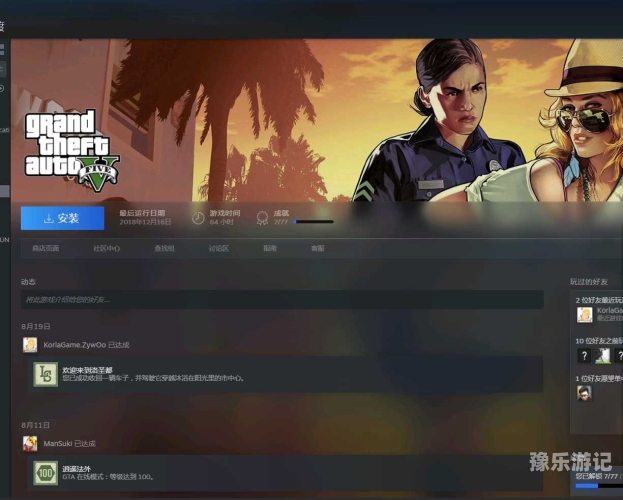
Task: Open the ManSuki profile name link
Action: 58,444
